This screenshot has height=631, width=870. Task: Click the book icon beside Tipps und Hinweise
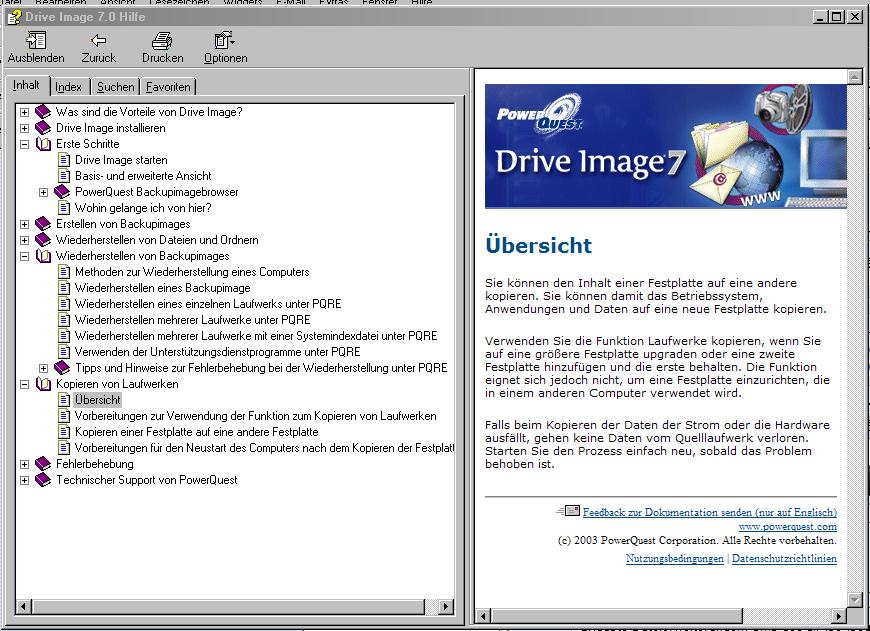click(x=62, y=367)
